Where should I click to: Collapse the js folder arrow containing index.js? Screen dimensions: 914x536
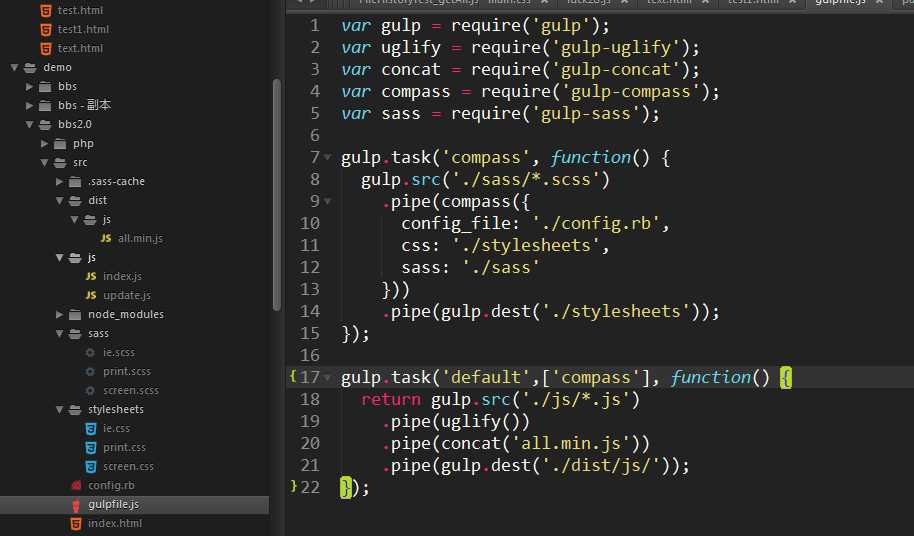(x=59, y=258)
